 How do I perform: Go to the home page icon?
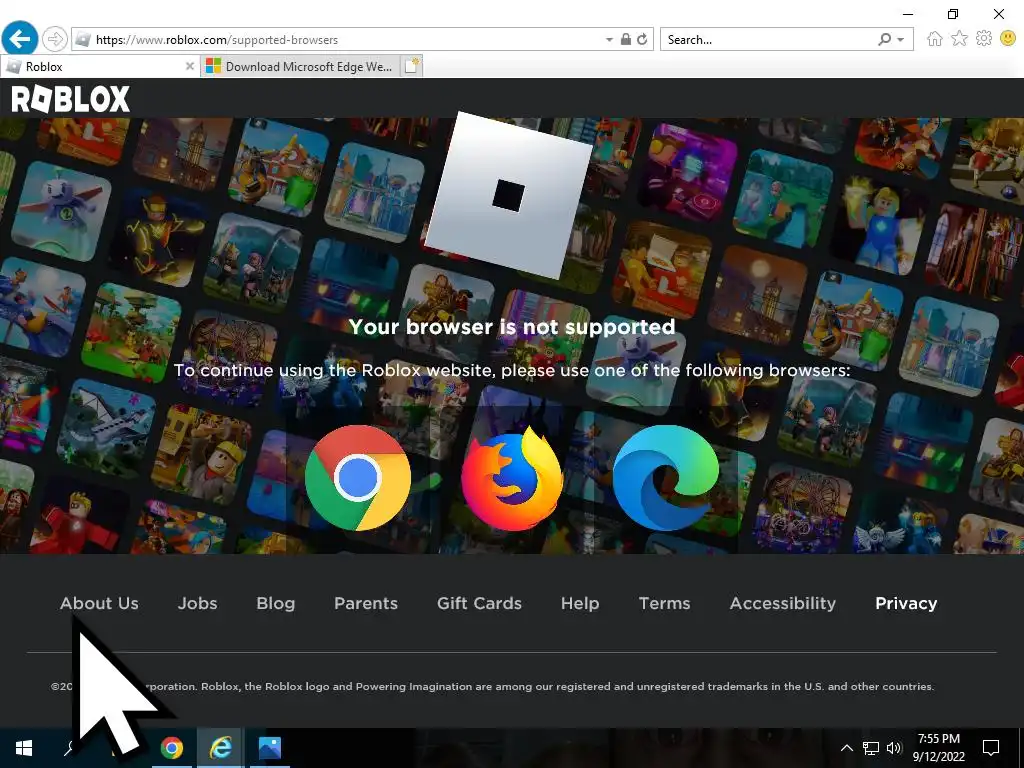coord(935,39)
